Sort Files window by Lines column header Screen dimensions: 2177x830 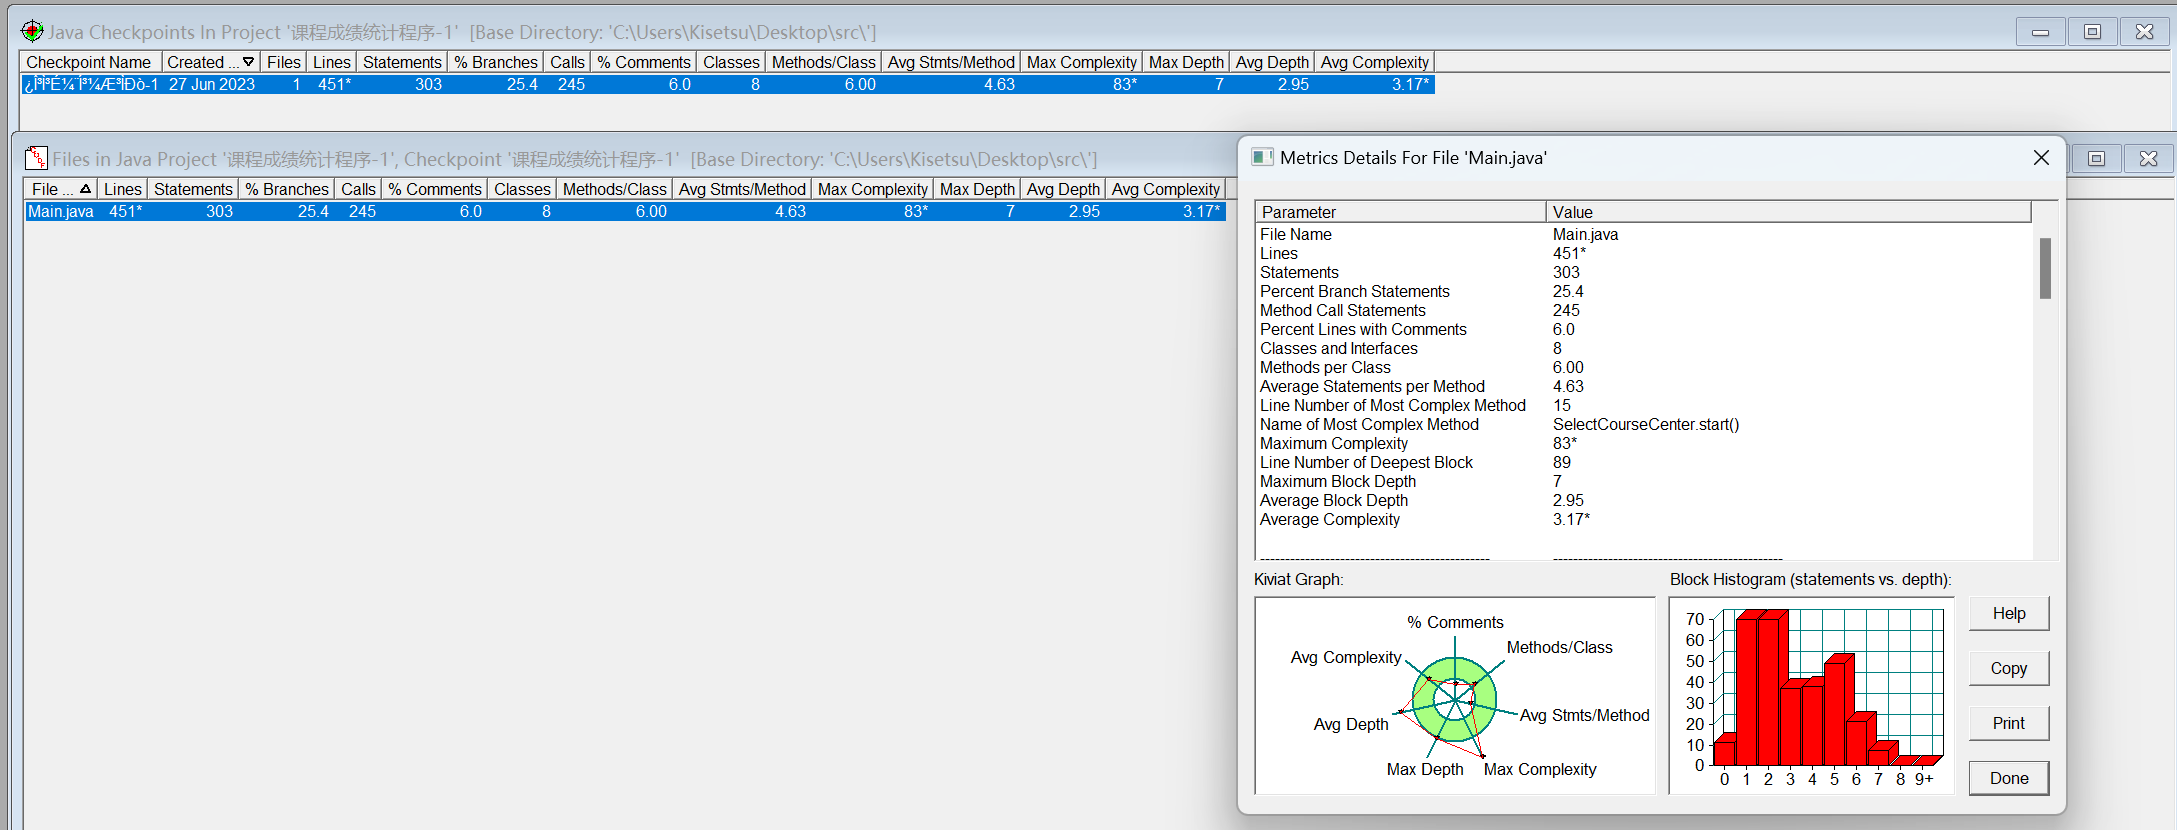click(122, 189)
